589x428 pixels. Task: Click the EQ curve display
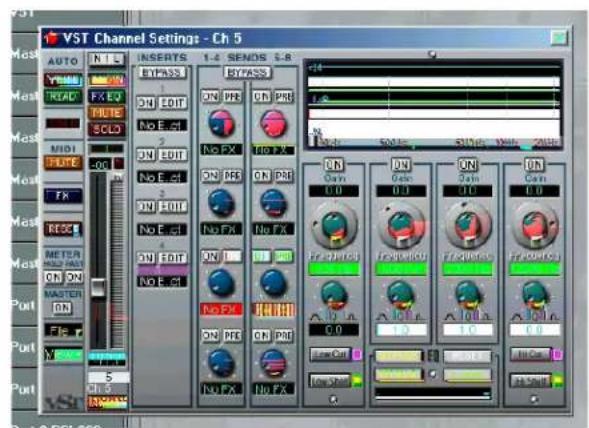434,105
